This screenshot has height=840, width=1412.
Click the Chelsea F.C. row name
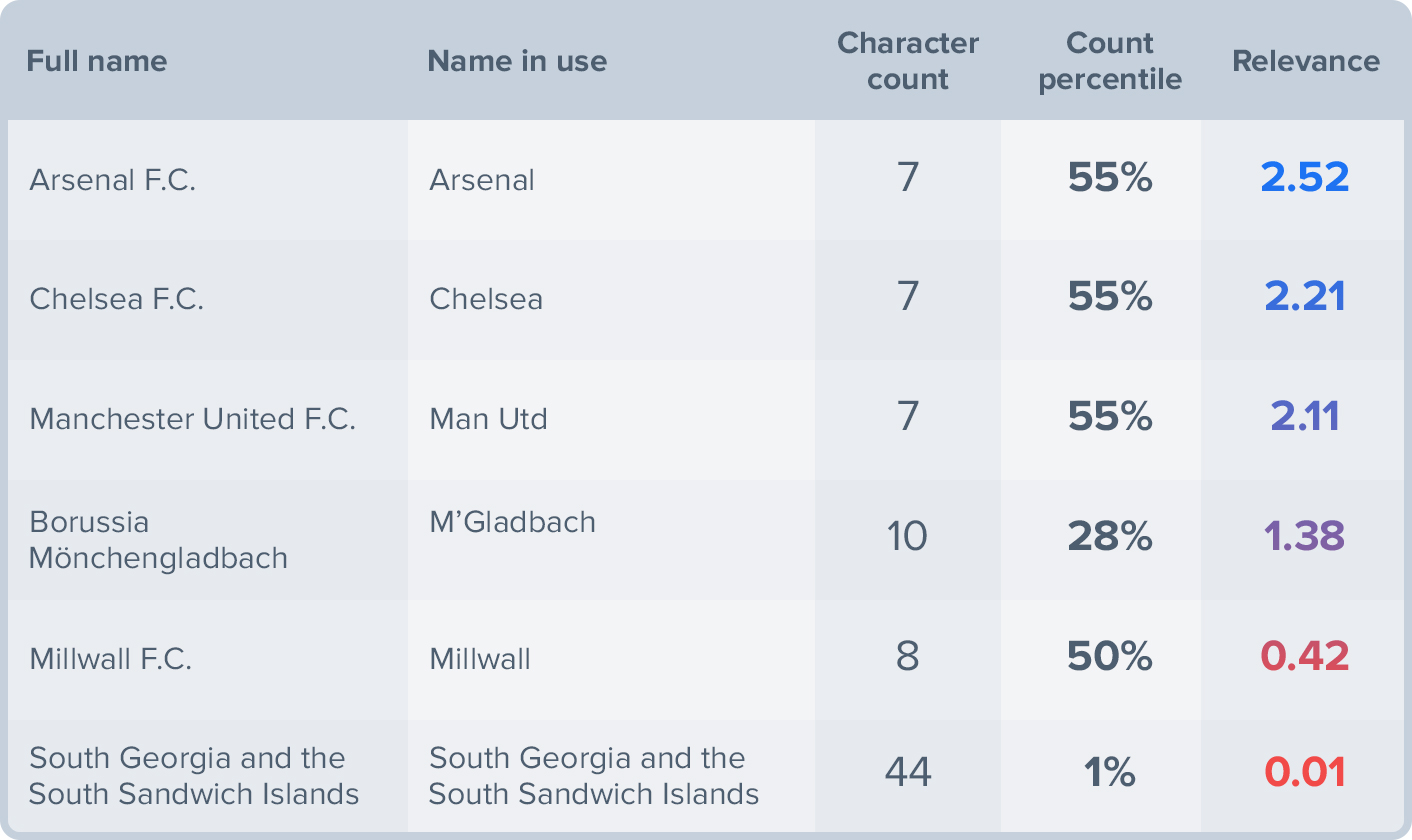point(117,299)
